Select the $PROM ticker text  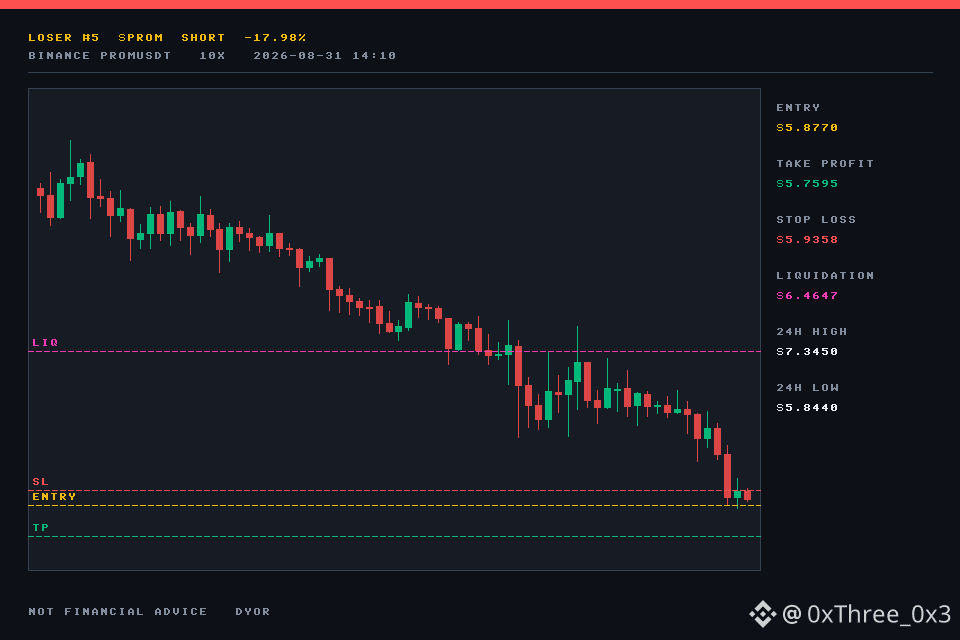141,38
